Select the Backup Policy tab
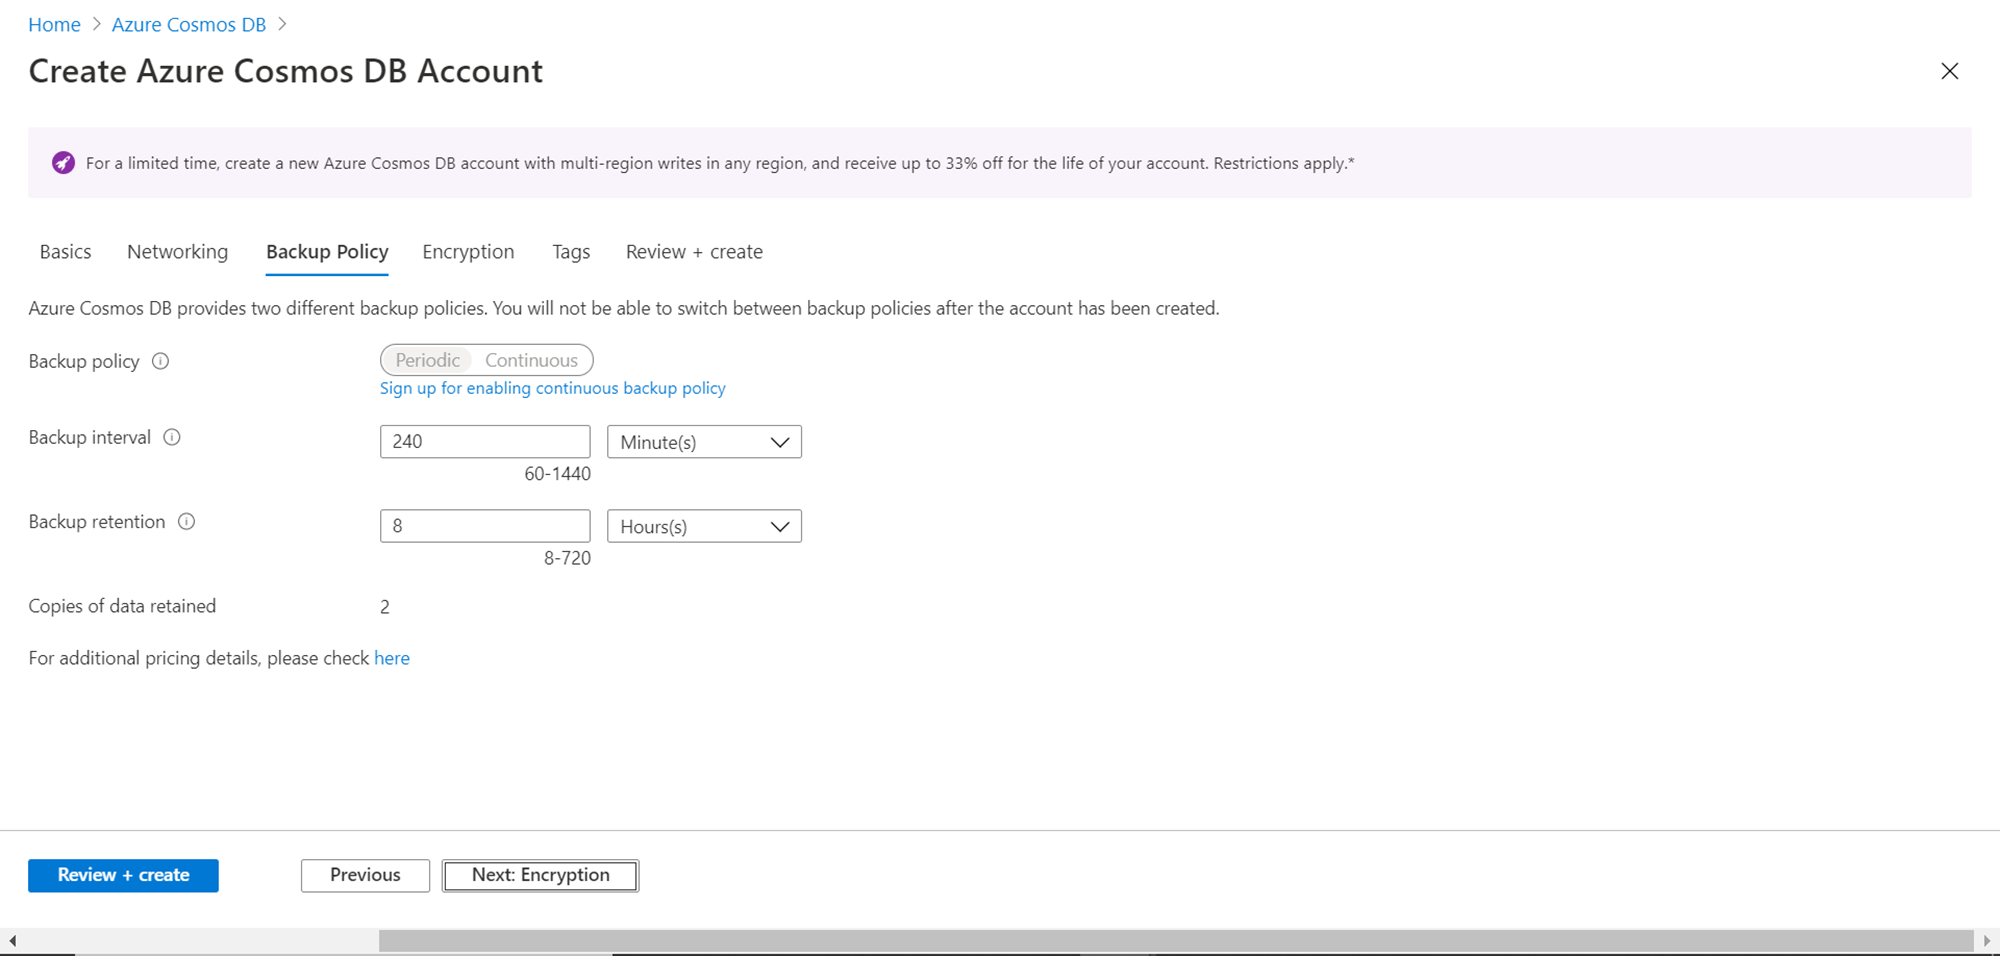 [x=327, y=252]
